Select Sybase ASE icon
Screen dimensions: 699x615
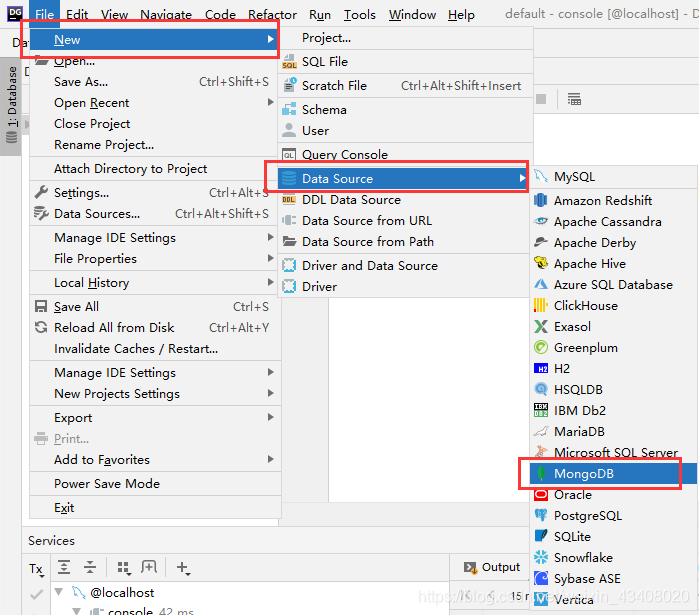pos(541,578)
